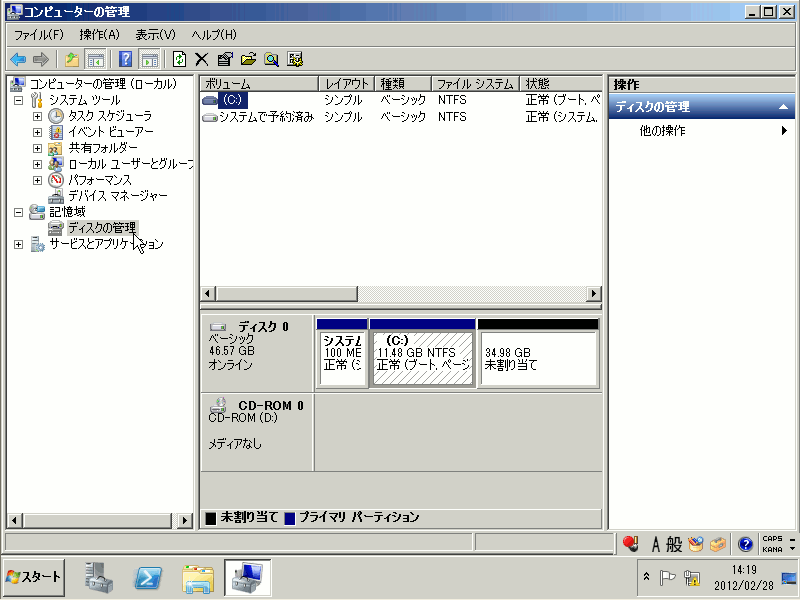Open Windows Explorer from the taskbar
800x600 pixels.
(x=198, y=578)
